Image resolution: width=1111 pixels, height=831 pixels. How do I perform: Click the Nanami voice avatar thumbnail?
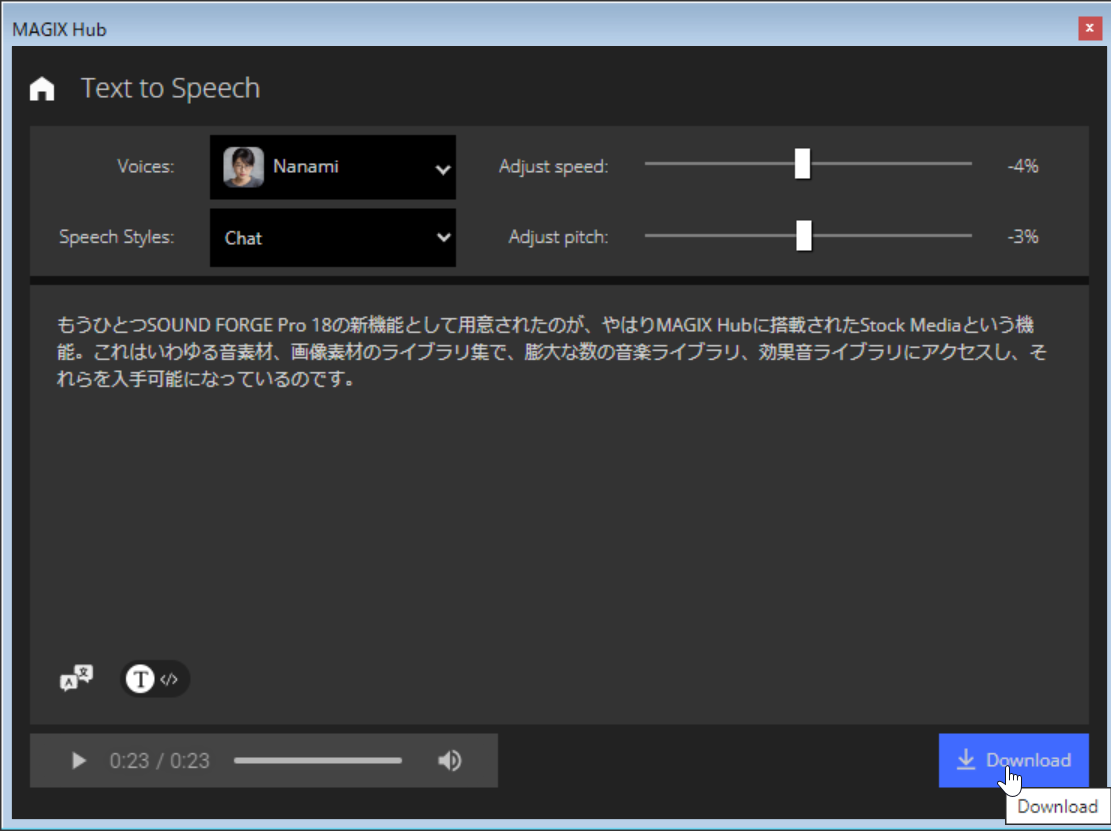click(243, 167)
